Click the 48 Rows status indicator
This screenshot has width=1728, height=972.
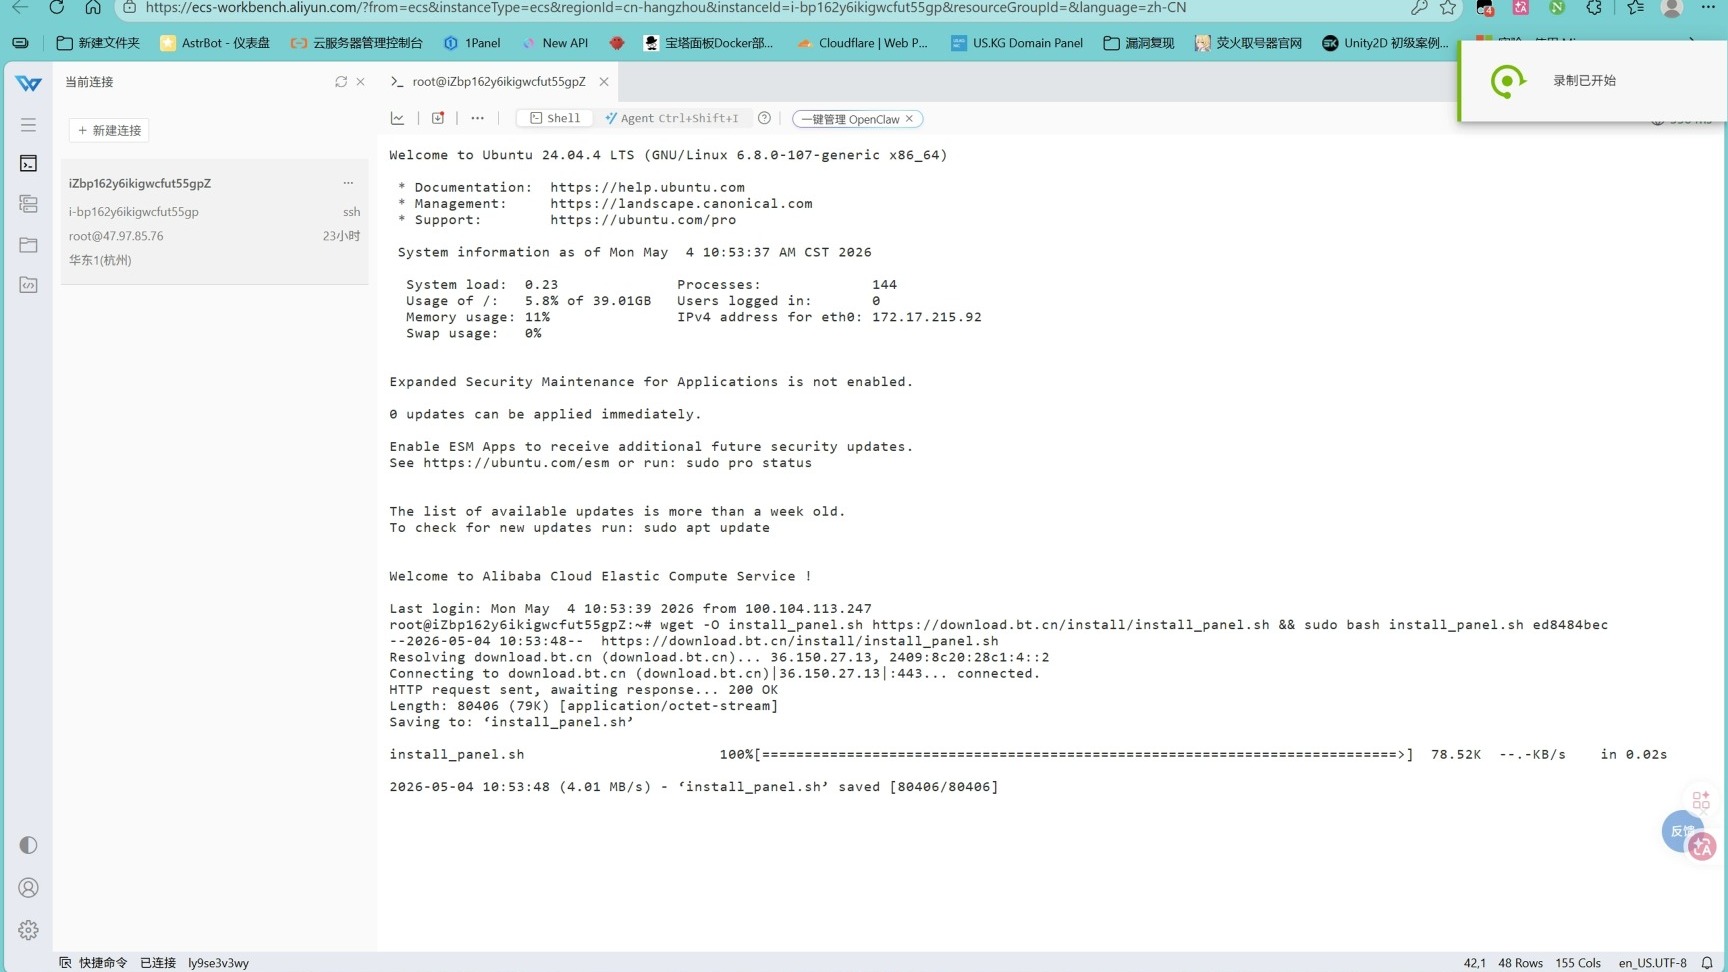(x=1520, y=963)
